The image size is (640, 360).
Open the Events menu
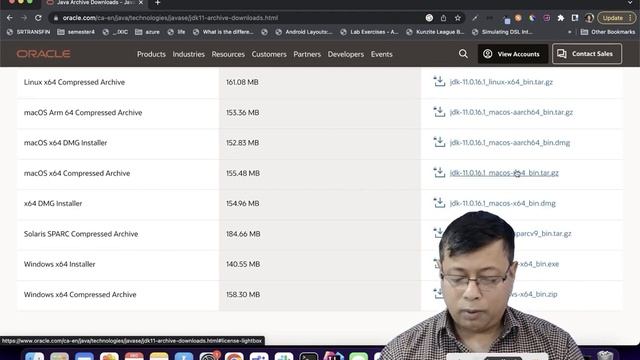coord(381,54)
